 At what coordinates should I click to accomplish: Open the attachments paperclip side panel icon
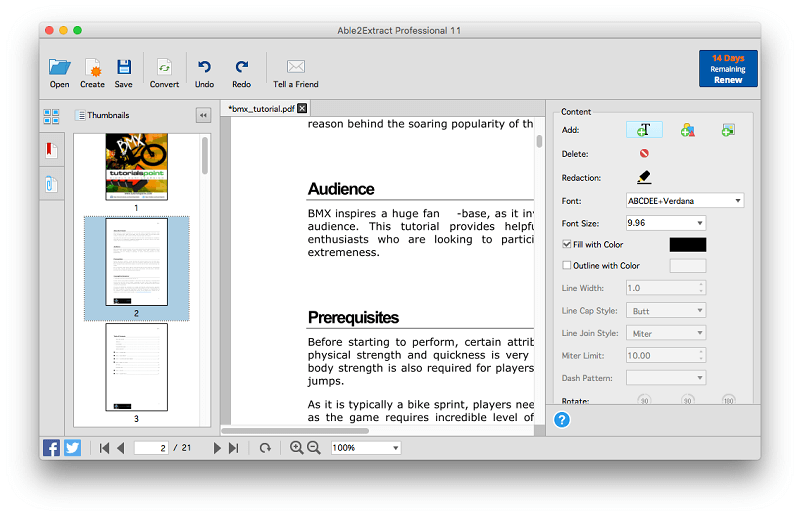tap(51, 184)
